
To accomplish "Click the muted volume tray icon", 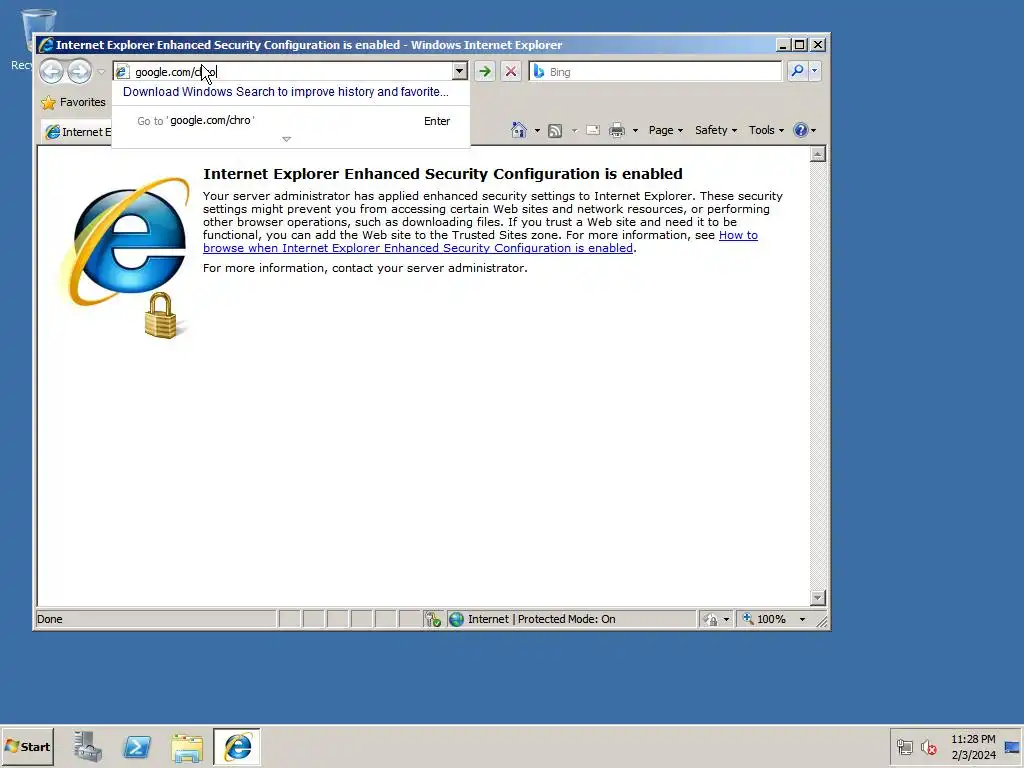I will [x=929, y=747].
